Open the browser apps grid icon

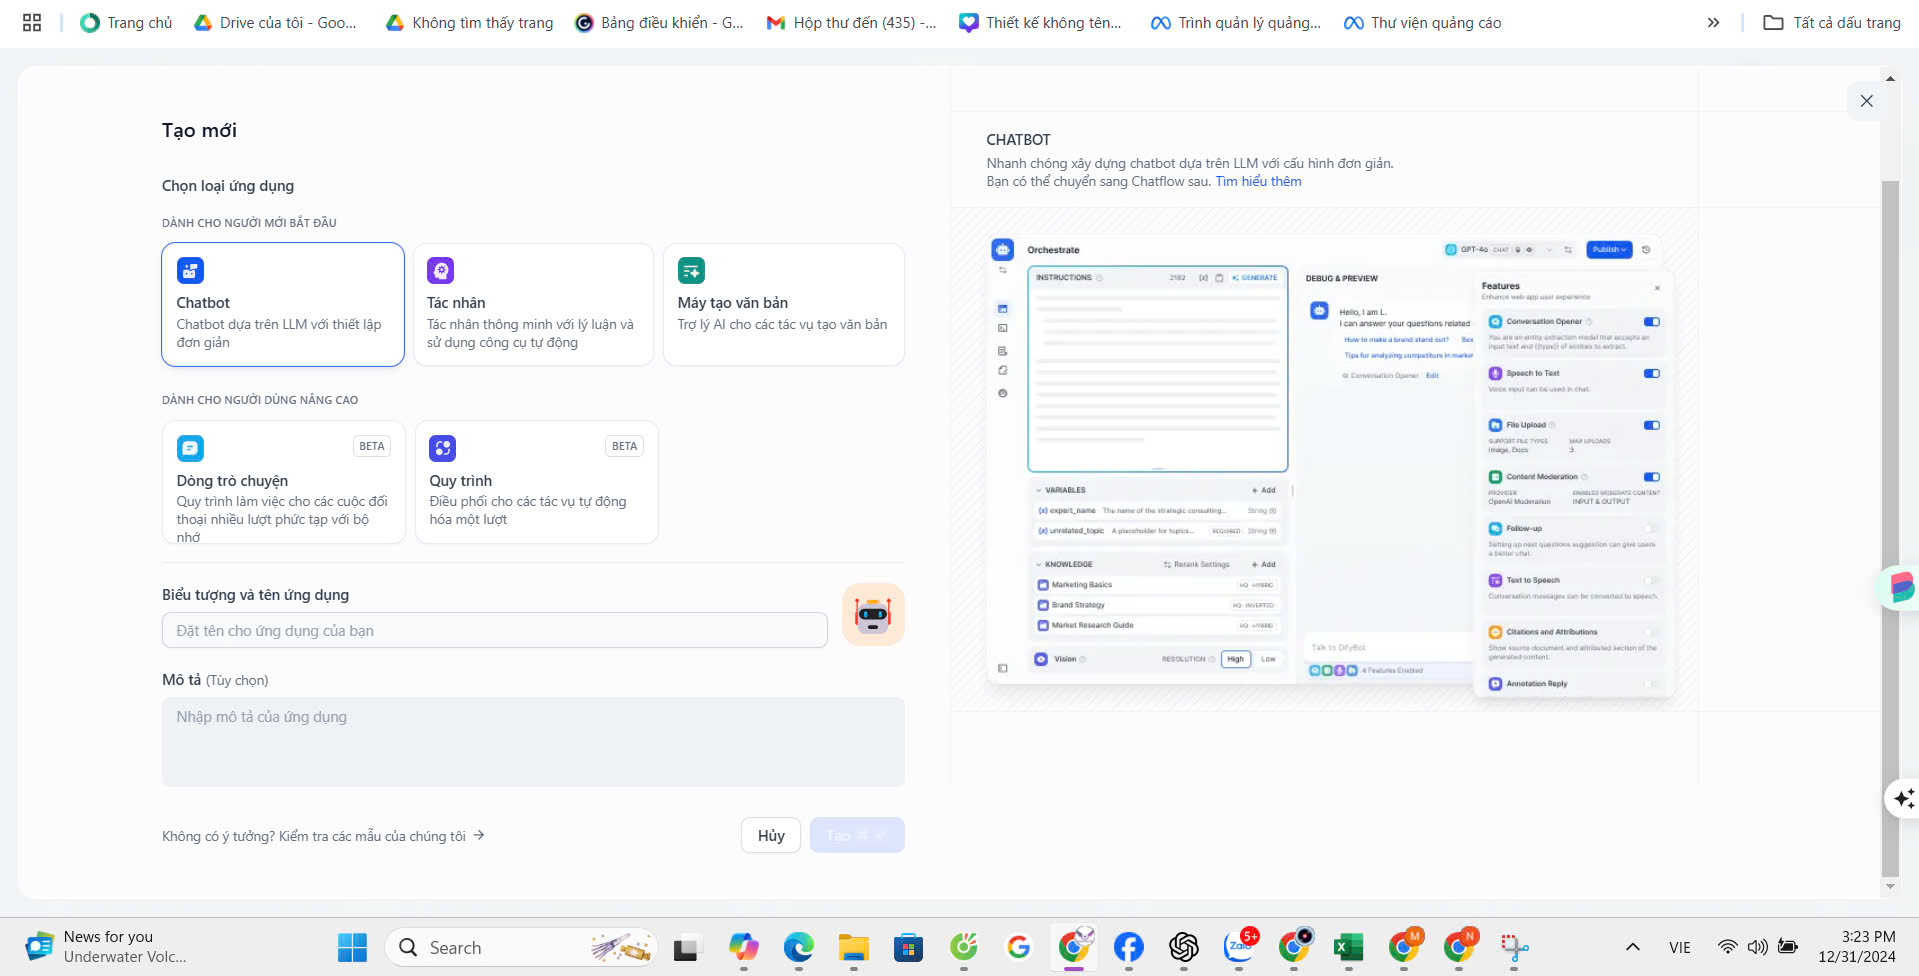(x=32, y=22)
